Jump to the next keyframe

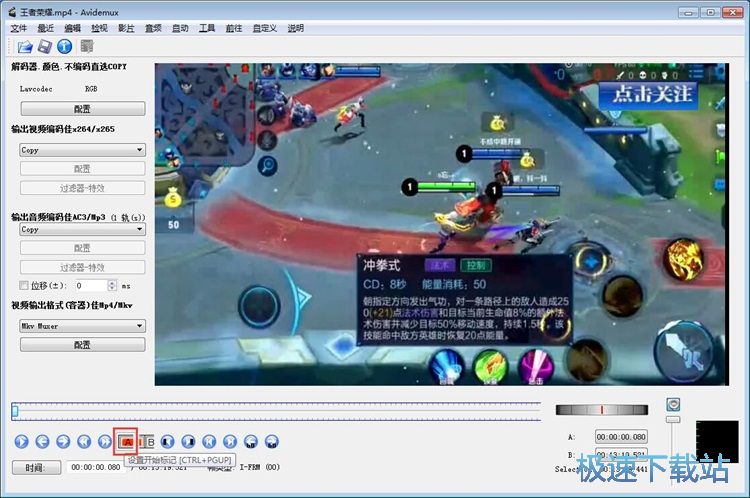tap(106, 441)
